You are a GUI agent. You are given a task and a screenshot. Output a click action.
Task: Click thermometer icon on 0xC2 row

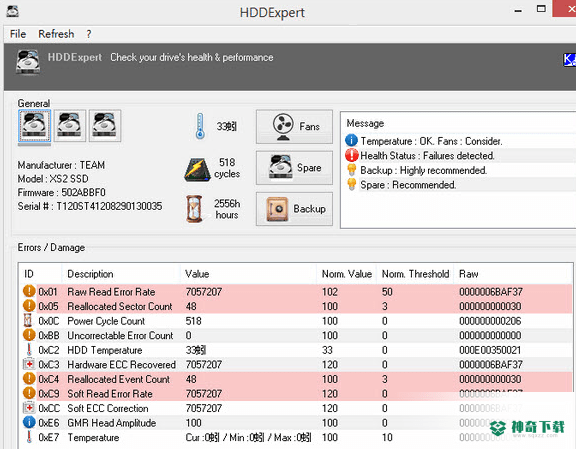click(x=29, y=349)
